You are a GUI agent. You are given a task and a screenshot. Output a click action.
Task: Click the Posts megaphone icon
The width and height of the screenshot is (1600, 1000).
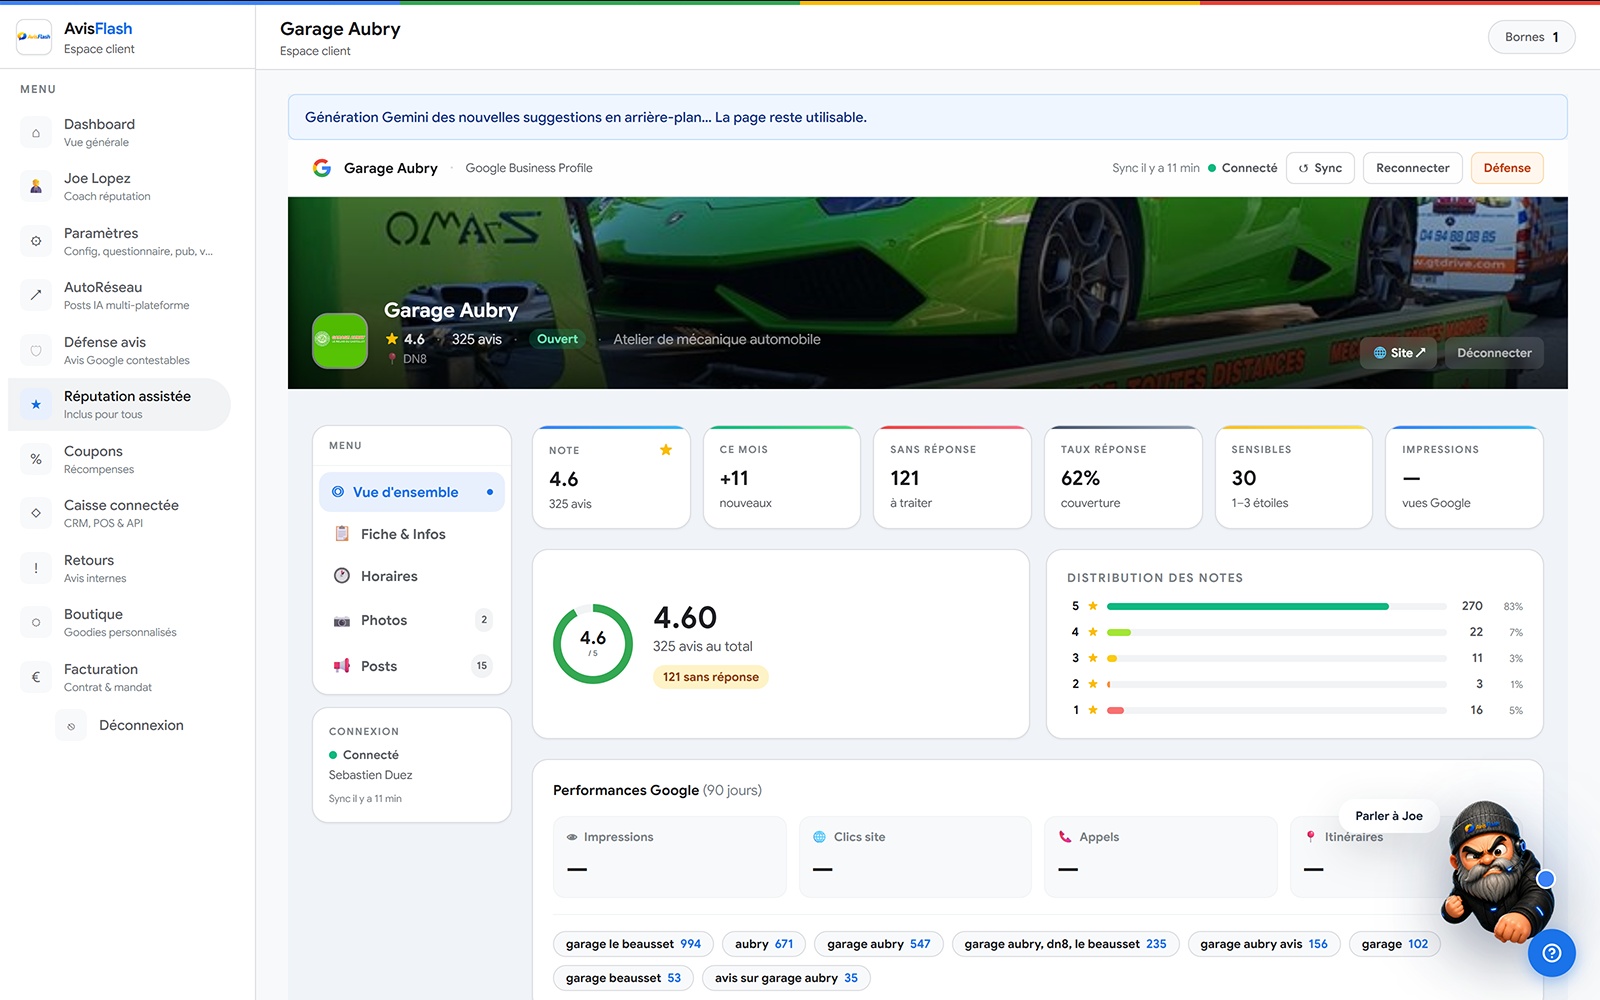[342, 666]
